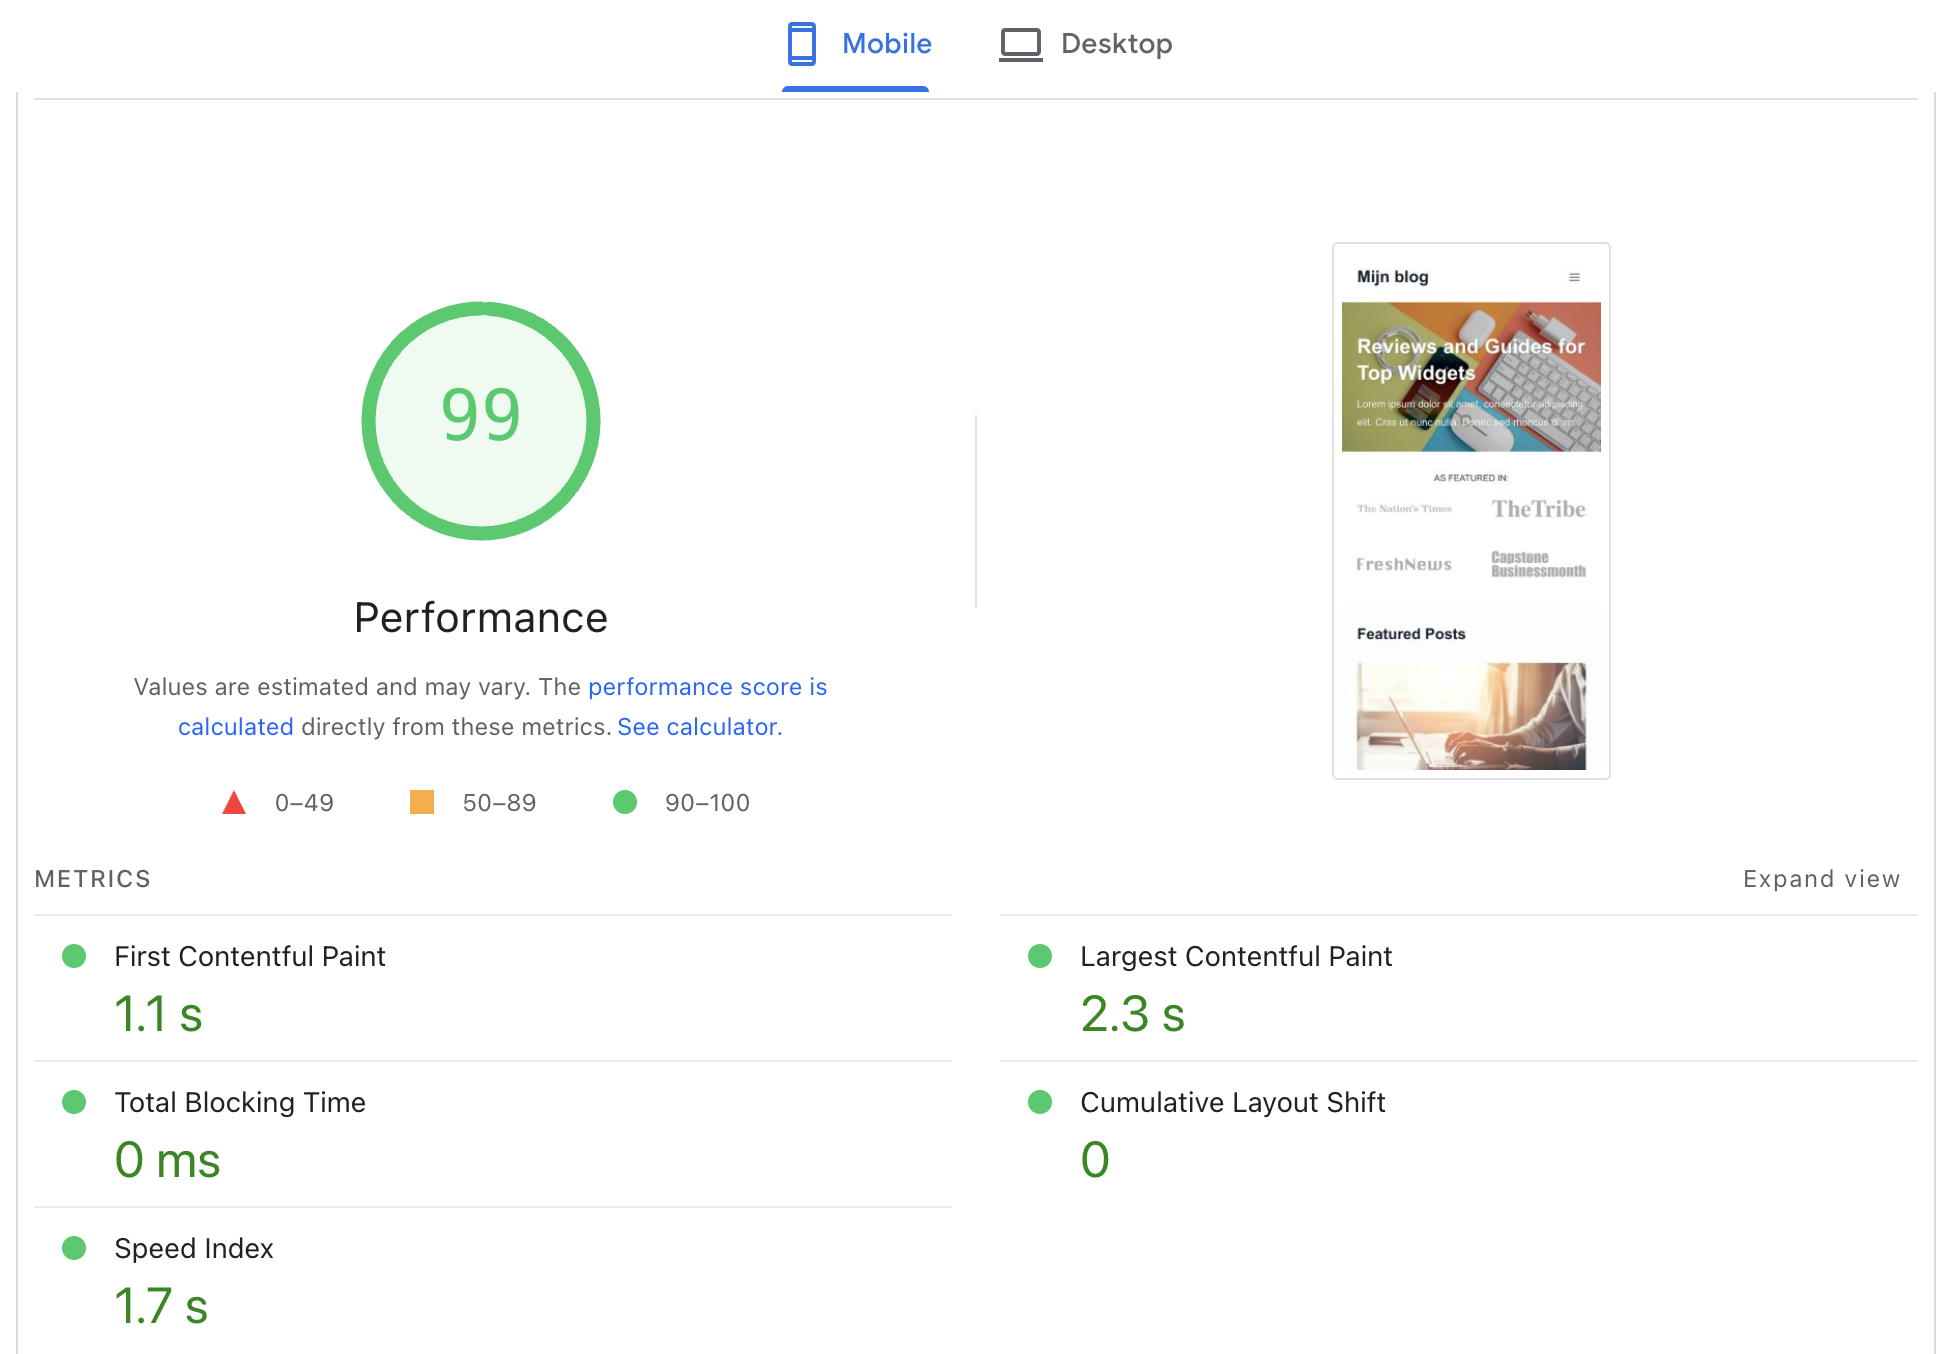Screen dimensions: 1950x1354
Task: Click green dot beside Cumulative Layout Shift
Action: [x=1040, y=1102]
